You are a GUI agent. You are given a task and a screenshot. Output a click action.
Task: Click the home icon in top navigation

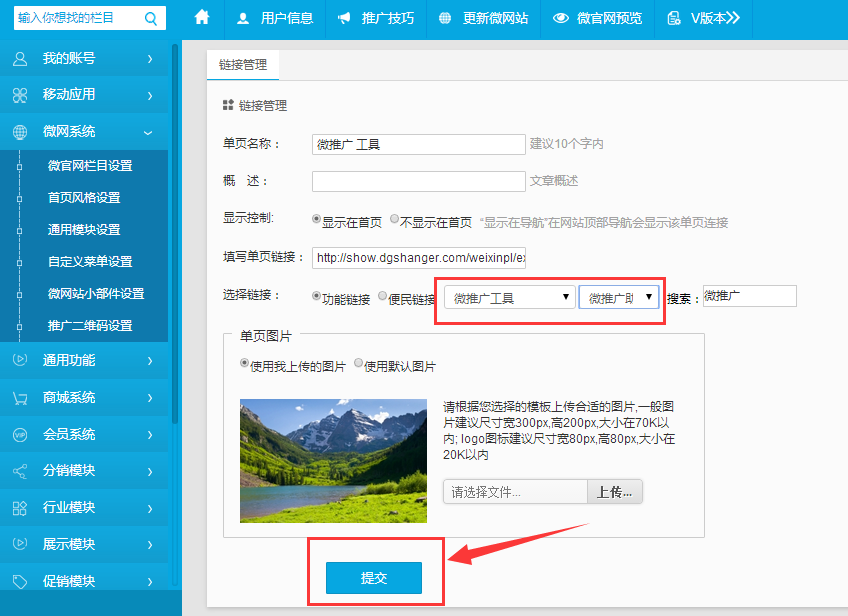coord(202,17)
